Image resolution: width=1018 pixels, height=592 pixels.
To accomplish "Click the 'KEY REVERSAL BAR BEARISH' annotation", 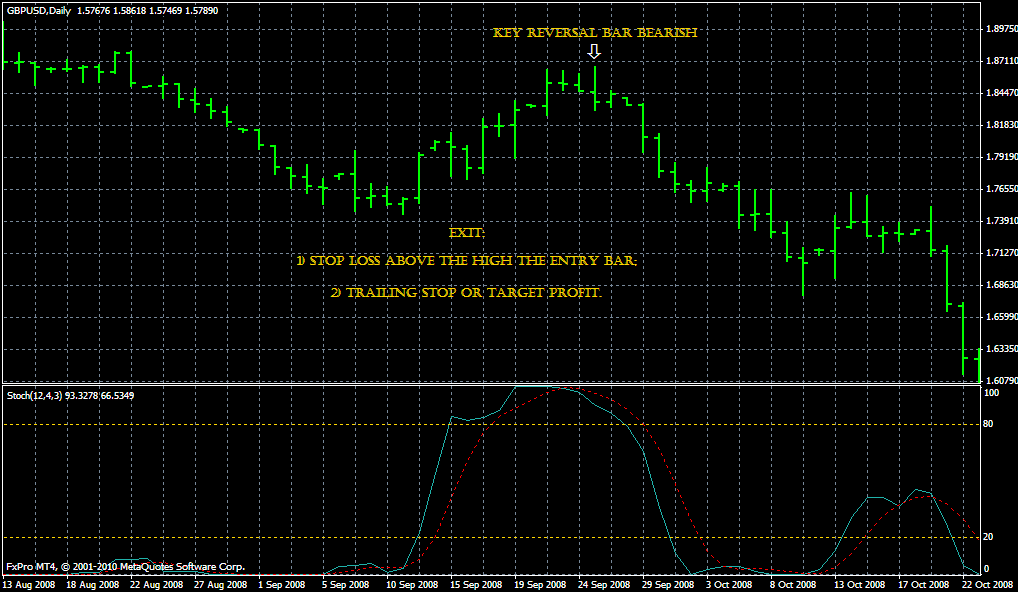I will click(x=594, y=32).
